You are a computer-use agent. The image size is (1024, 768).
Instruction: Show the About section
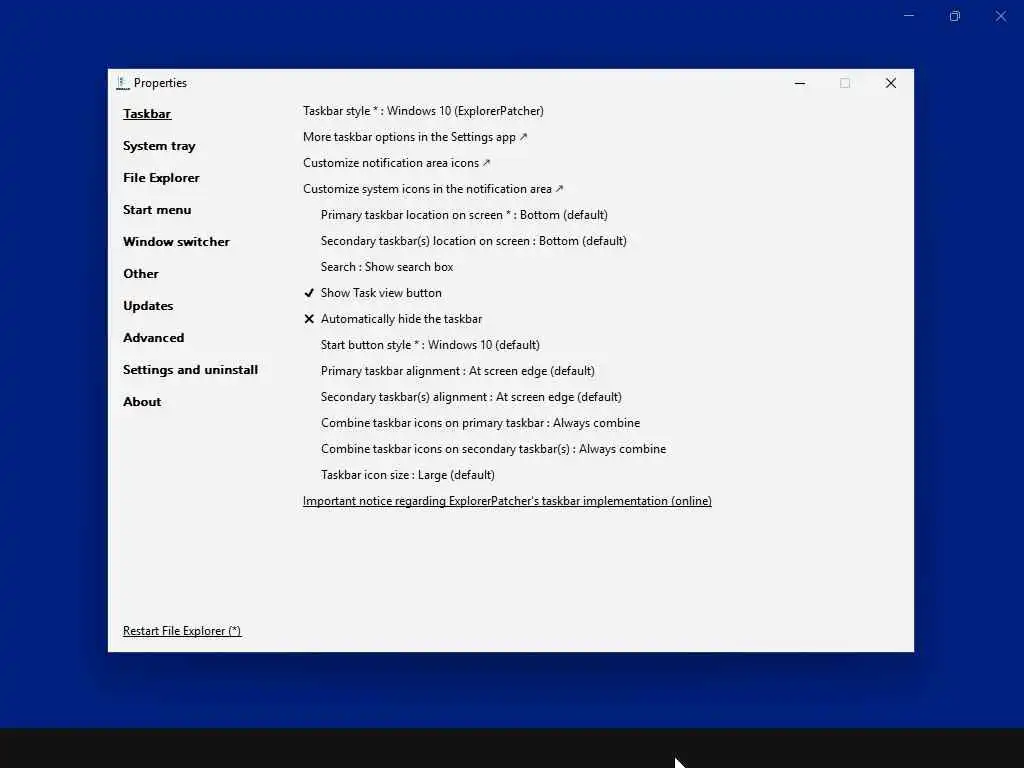(142, 402)
